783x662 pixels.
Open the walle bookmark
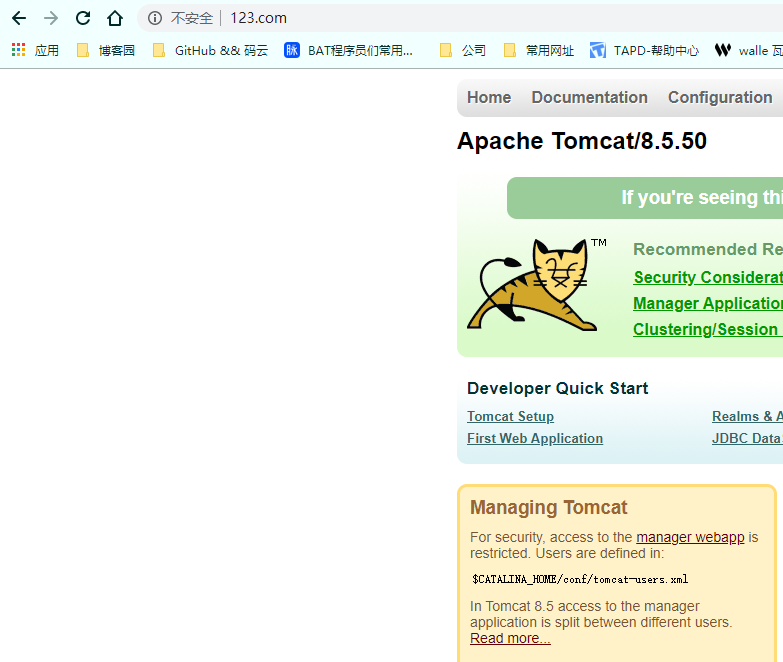point(748,50)
